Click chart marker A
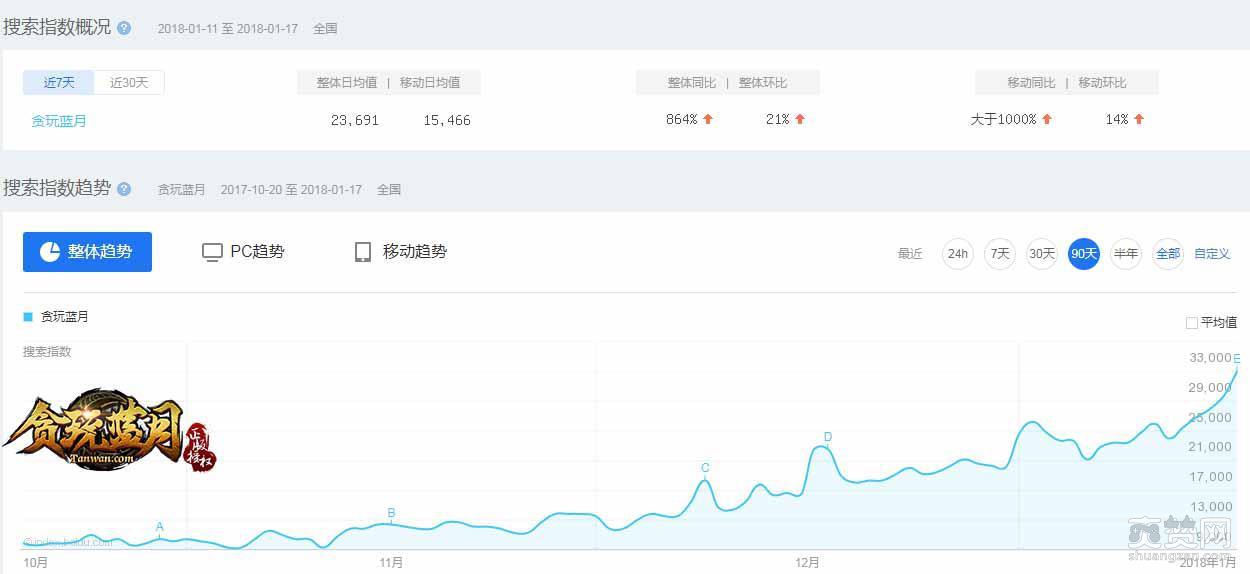This screenshot has height=574, width=1250. point(160,527)
